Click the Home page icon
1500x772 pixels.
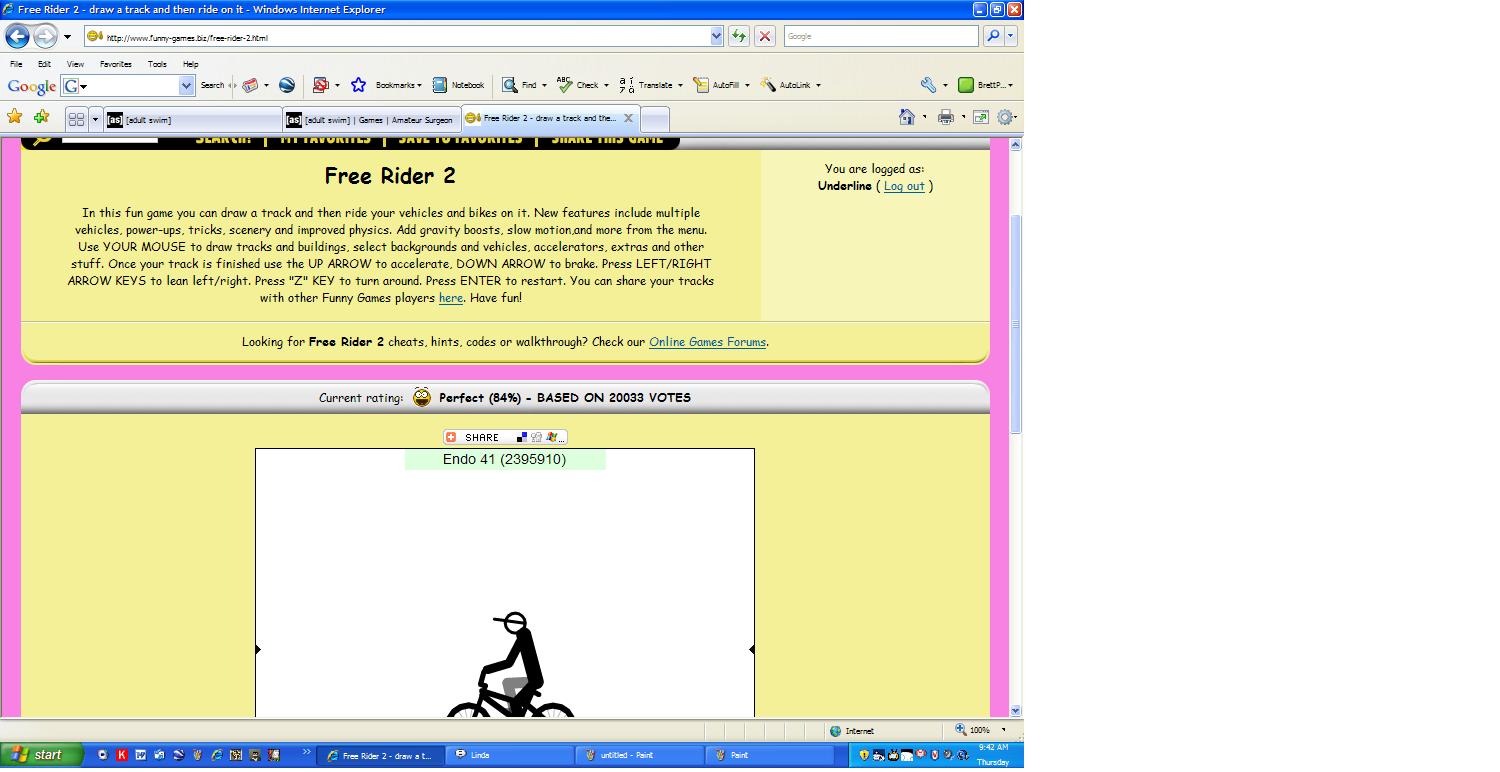coord(907,117)
